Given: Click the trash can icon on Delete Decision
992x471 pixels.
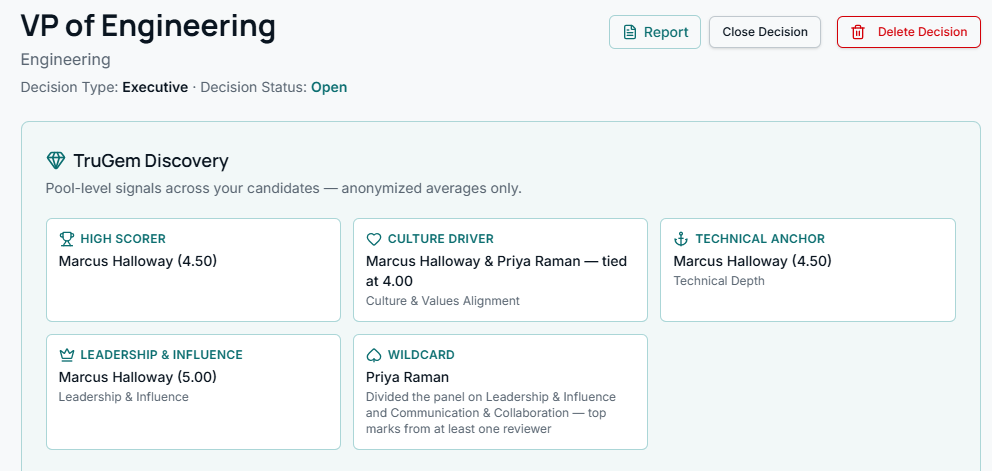Looking at the screenshot, I should pyautogui.click(x=858, y=32).
